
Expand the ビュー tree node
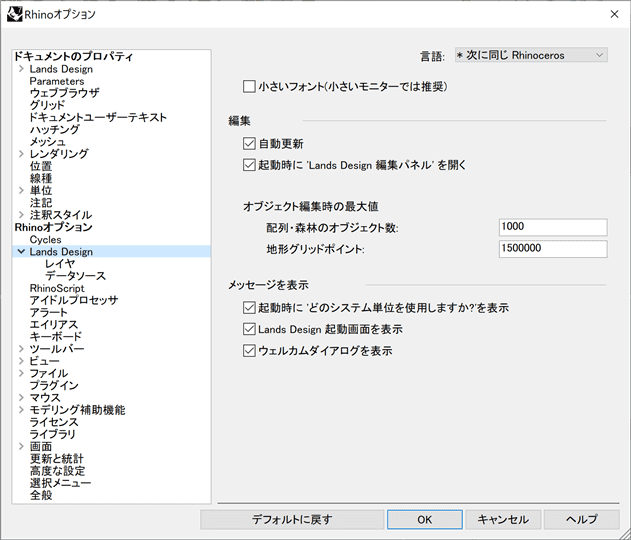point(21,361)
